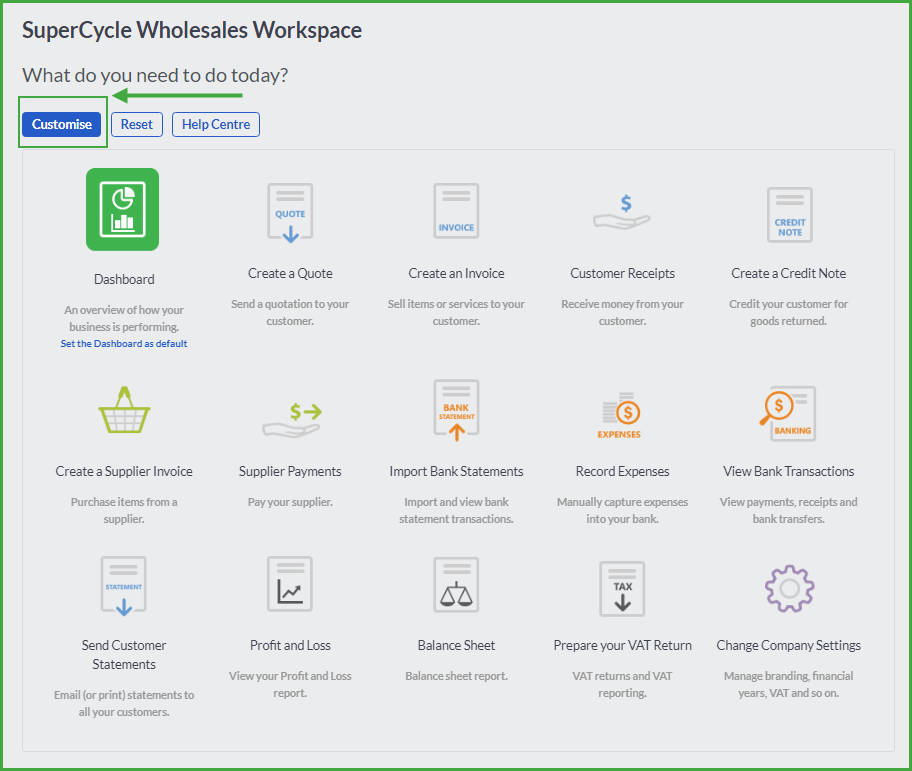Open the Profit and Loss chart icon
The height and width of the screenshot is (771, 912).
[x=290, y=584]
